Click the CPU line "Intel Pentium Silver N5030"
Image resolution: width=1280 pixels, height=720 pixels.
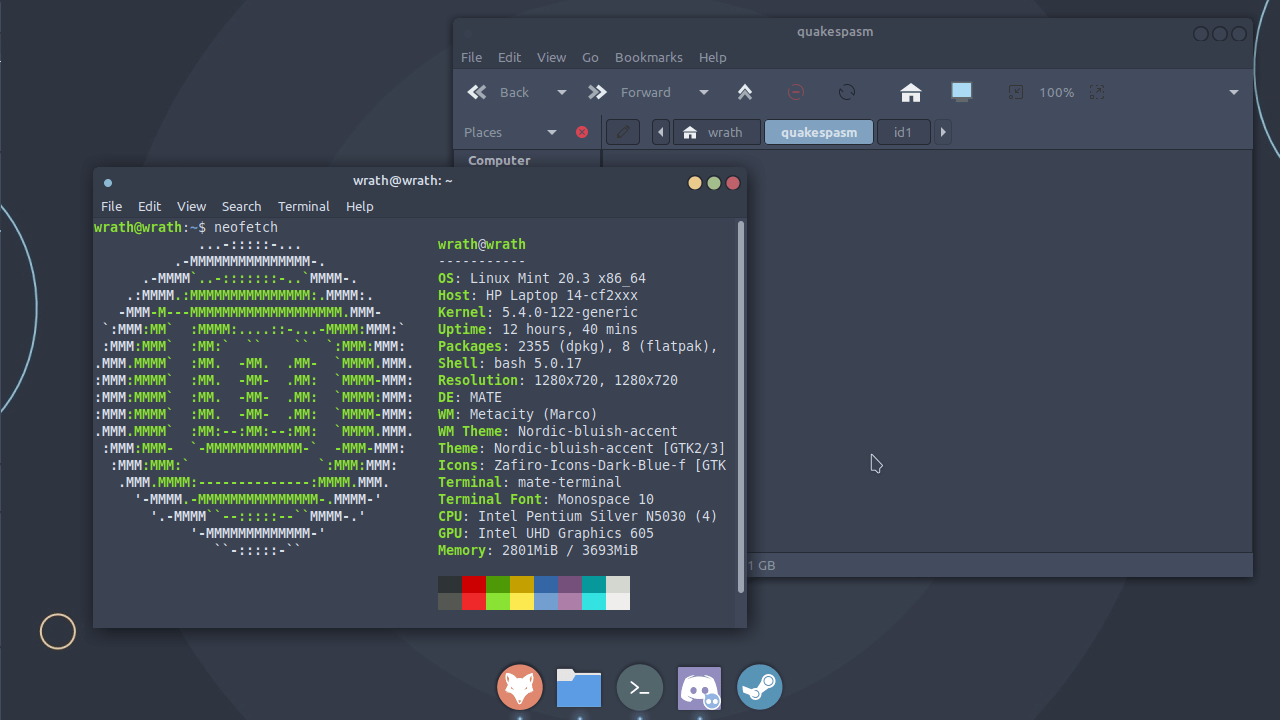[x=582, y=516]
